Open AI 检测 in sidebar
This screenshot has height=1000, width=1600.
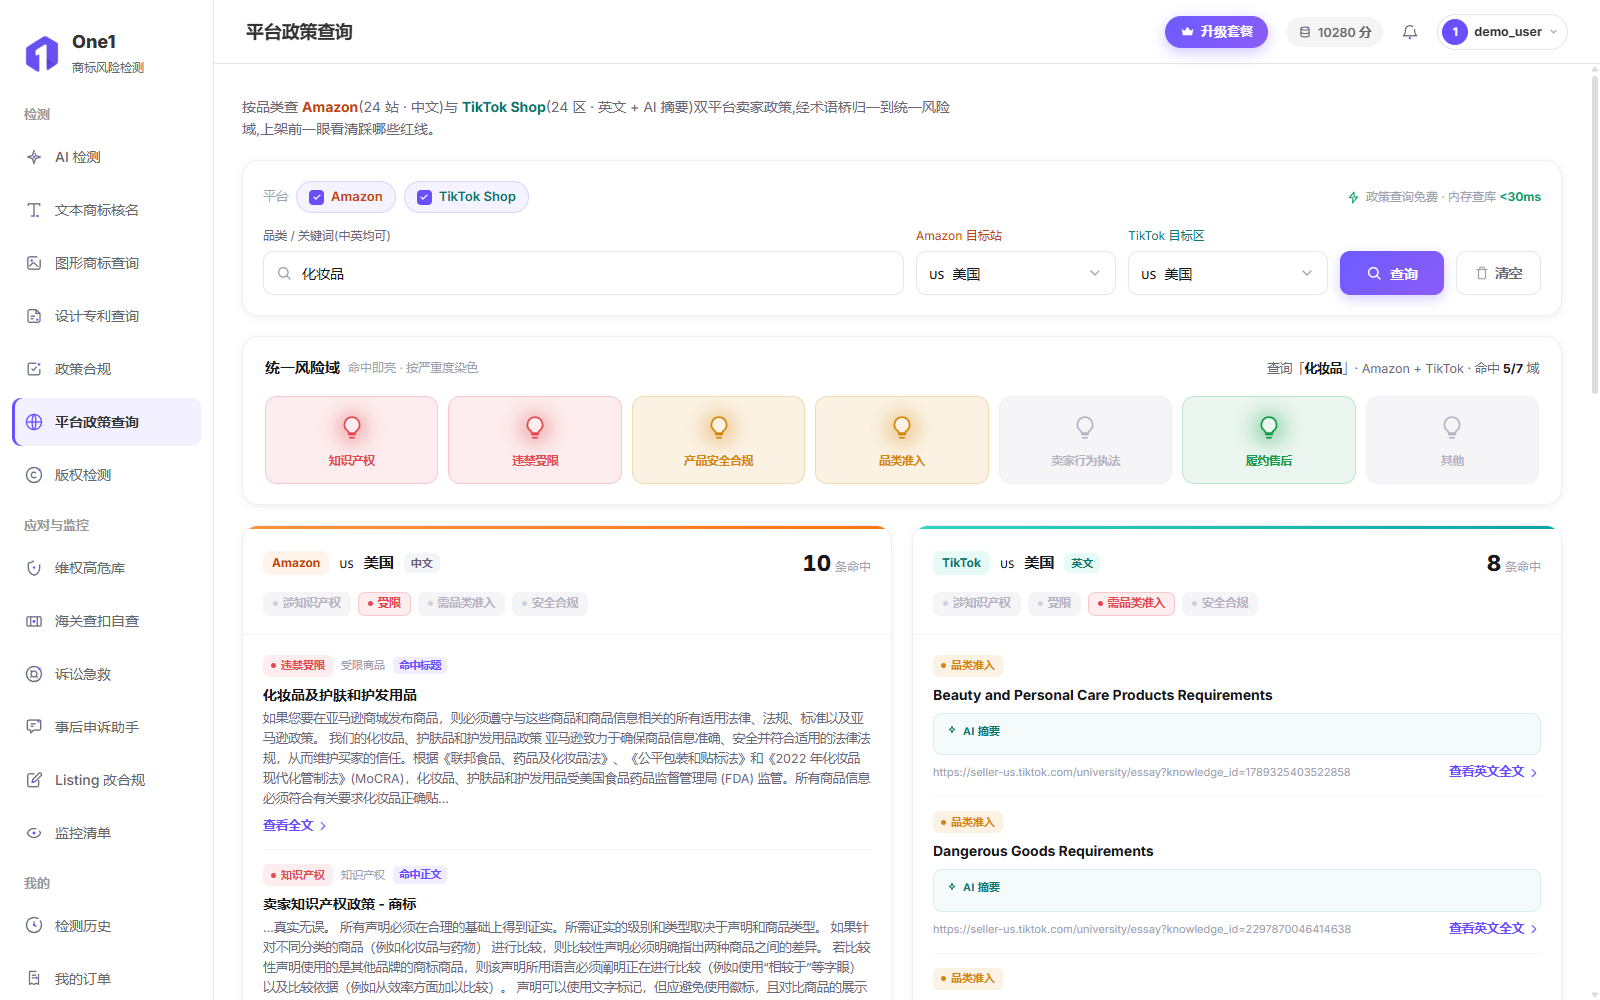tap(107, 157)
